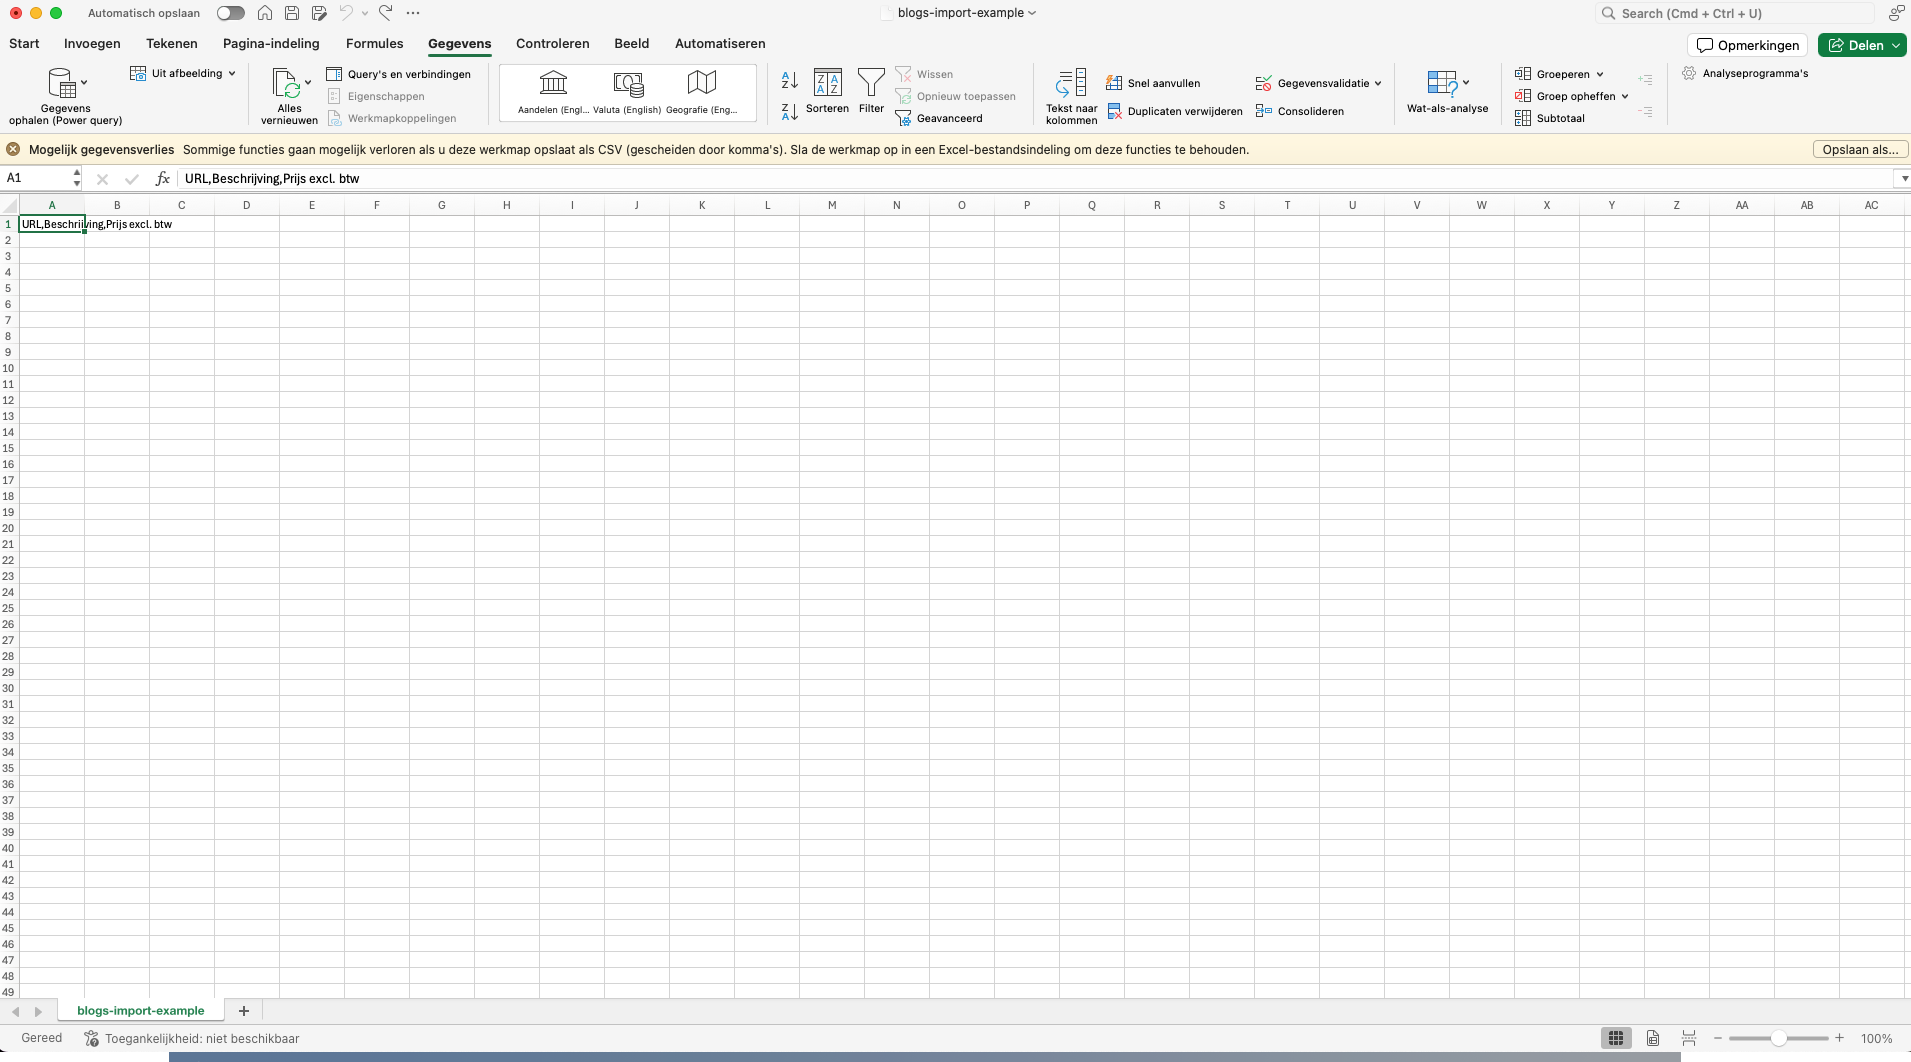Image resolution: width=1911 pixels, height=1062 pixels.
Task: Open the Sorteren dialog
Action: coord(827,91)
